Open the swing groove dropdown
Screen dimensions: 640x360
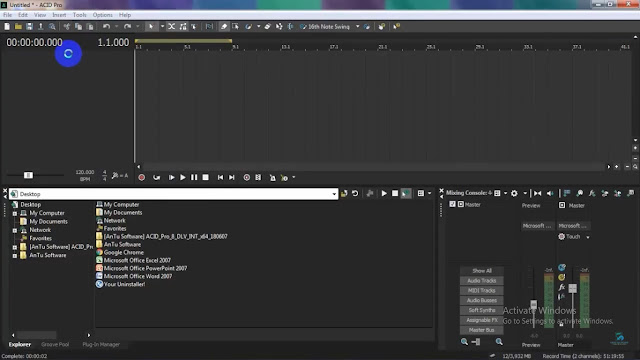(x=358, y=27)
